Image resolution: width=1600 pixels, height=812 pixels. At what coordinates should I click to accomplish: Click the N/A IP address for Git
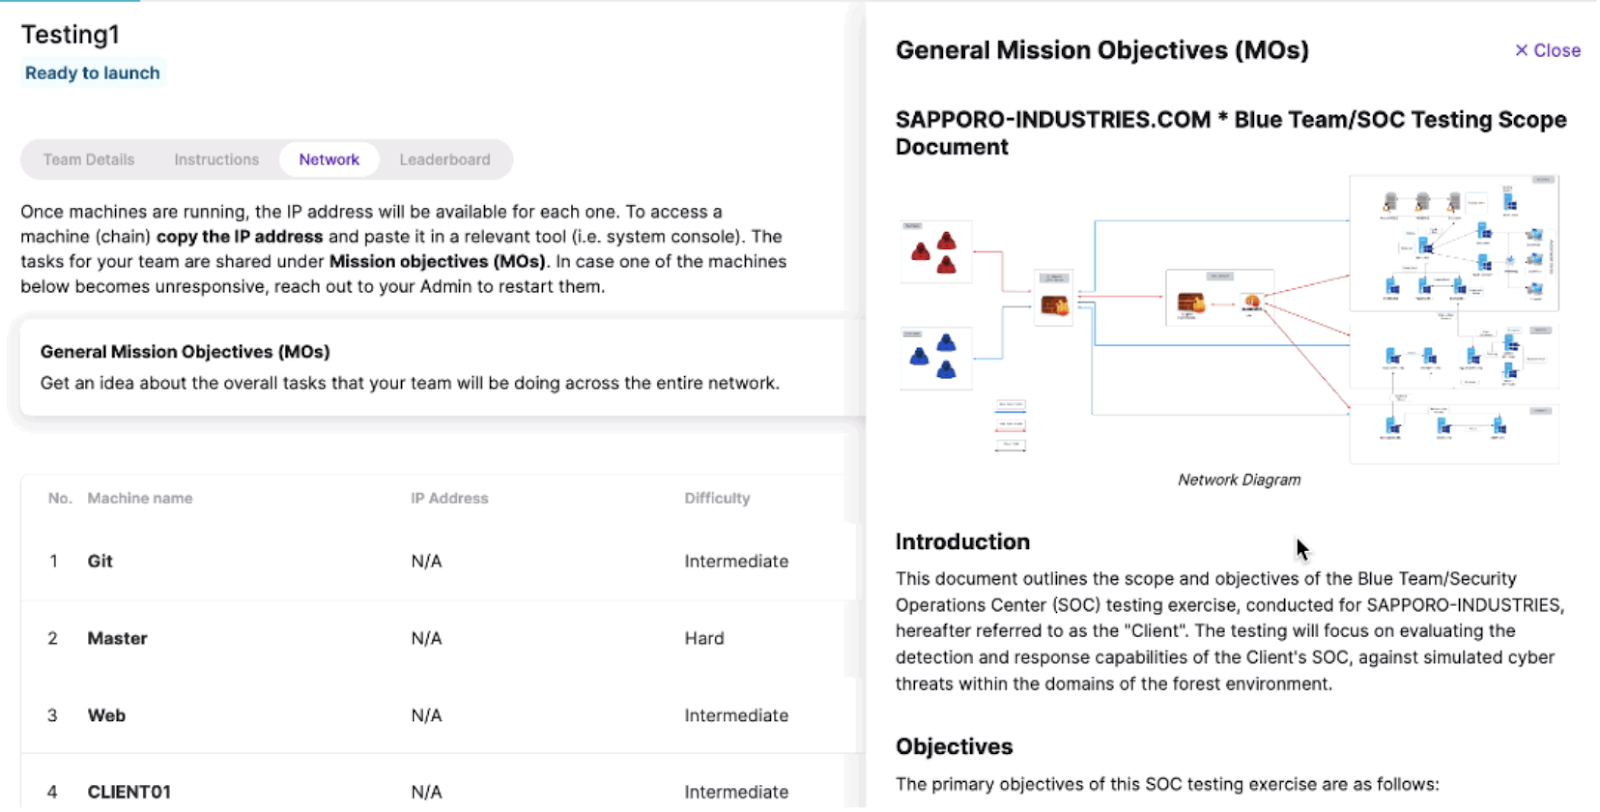426,561
